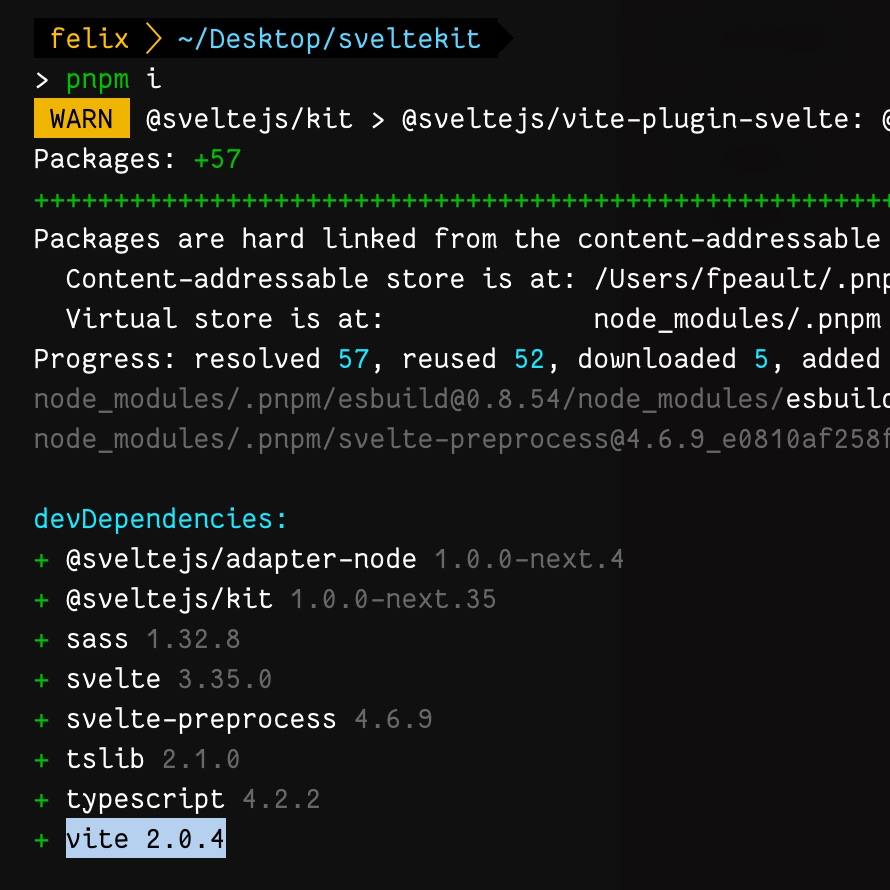
Task: Click the 'Progress:' label
Action: [105, 359]
